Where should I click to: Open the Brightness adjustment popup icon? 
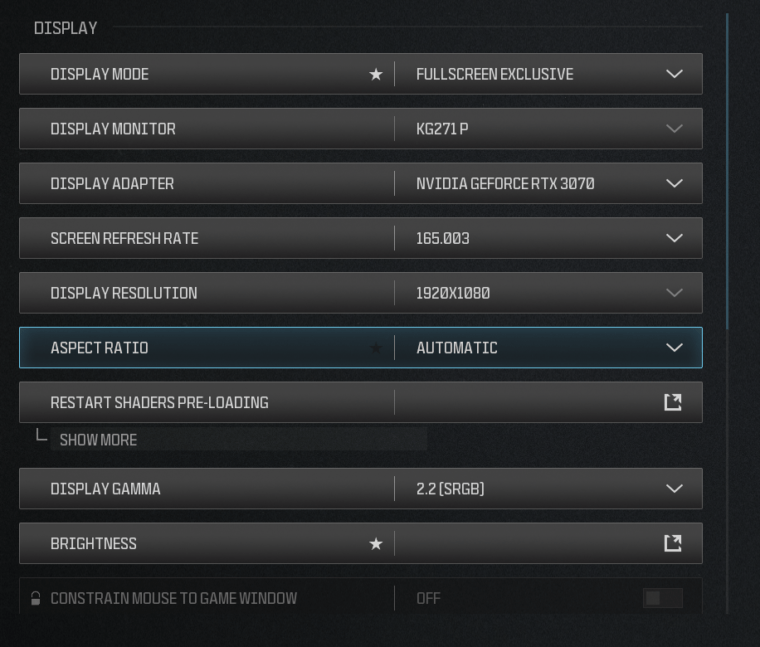pyautogui.click(x=673, y=543)
